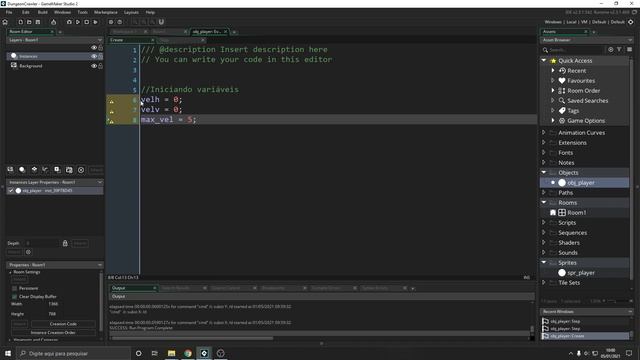Click the Asset Browser search field

pyautogui.click(x=576, y=50)
